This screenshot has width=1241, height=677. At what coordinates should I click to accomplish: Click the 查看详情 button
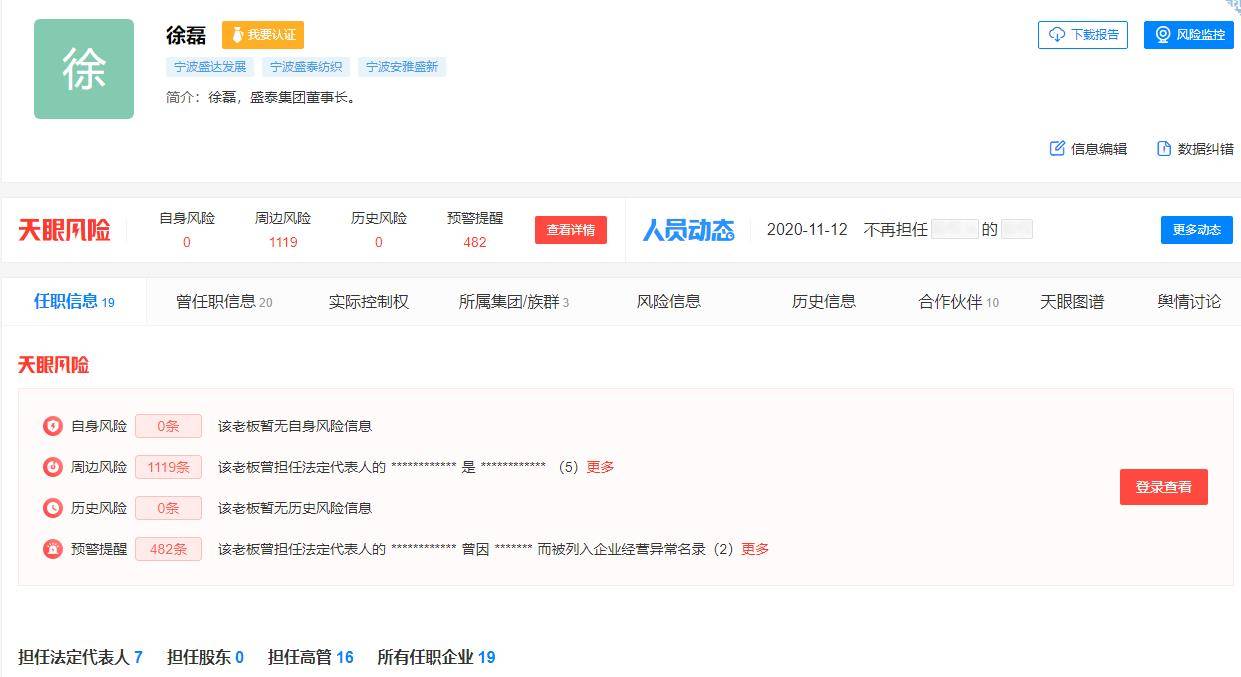(x=570, y=229)
